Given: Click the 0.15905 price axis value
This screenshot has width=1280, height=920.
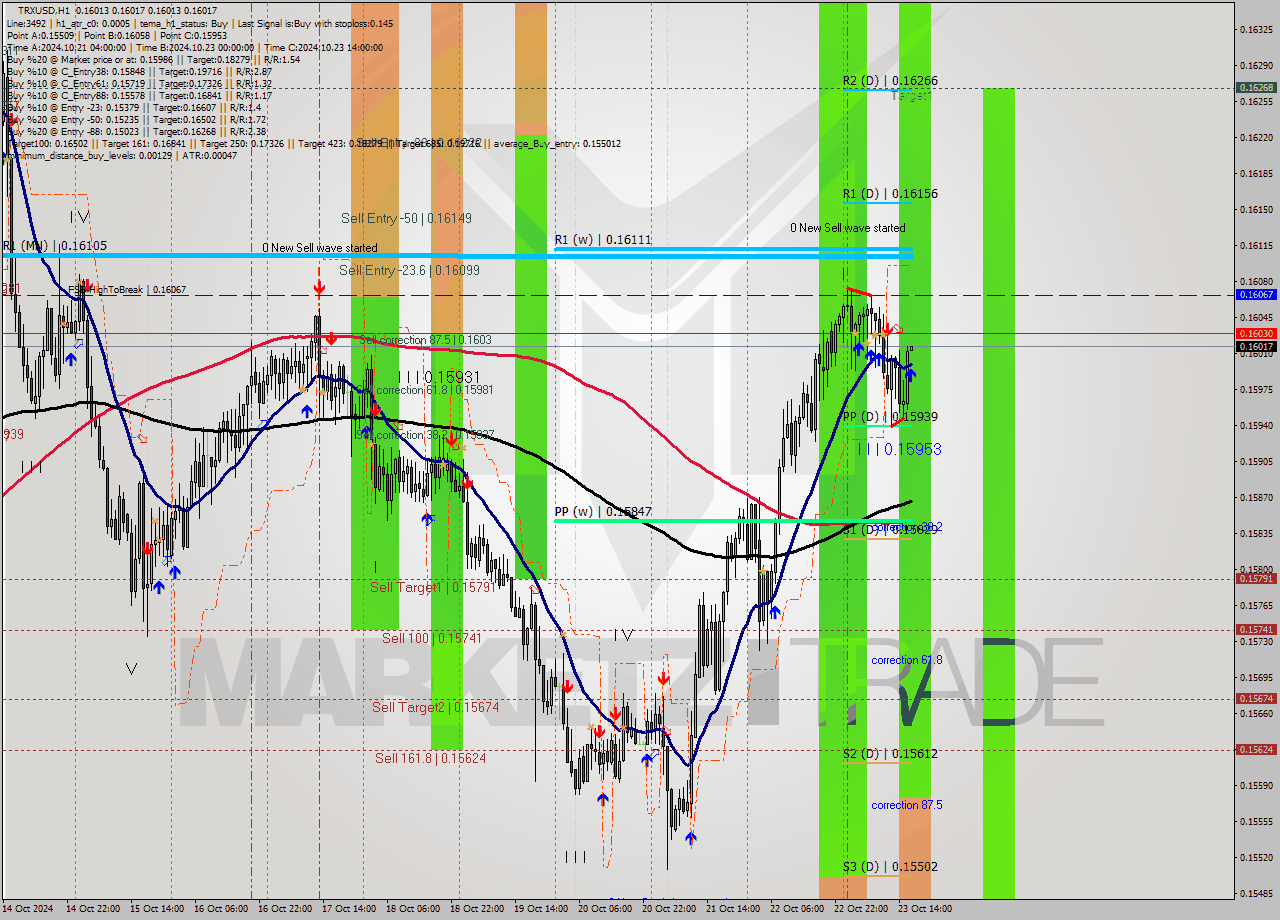Looking at the screenshot, I should (1258, 461).
